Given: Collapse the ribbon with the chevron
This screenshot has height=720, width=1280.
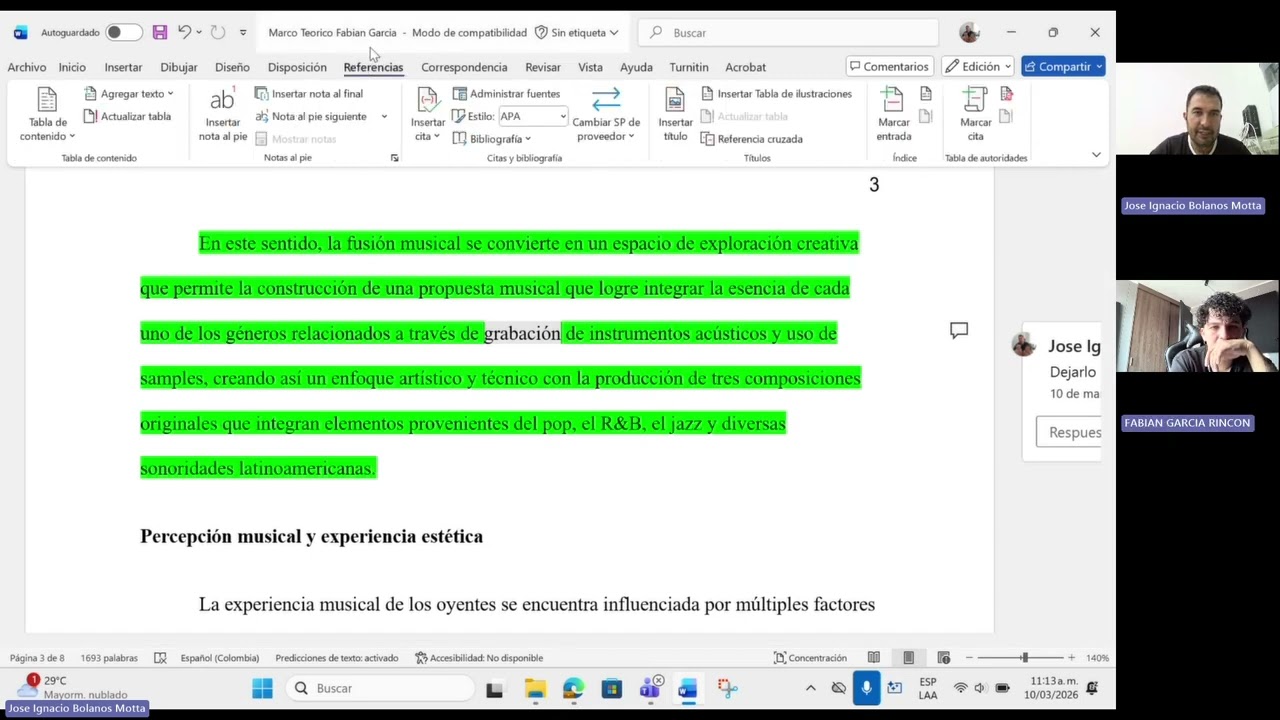Looking at the screenshot, I should tap(1096, 155).
